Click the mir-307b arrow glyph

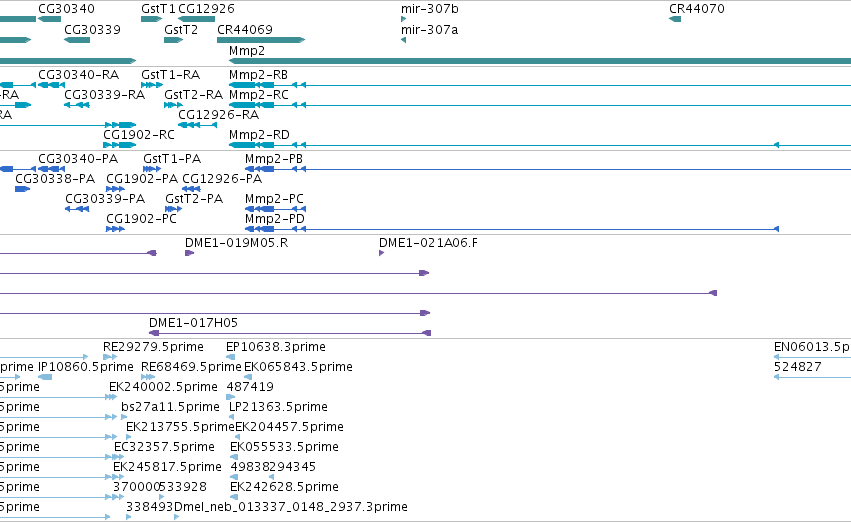click(404, 19)
